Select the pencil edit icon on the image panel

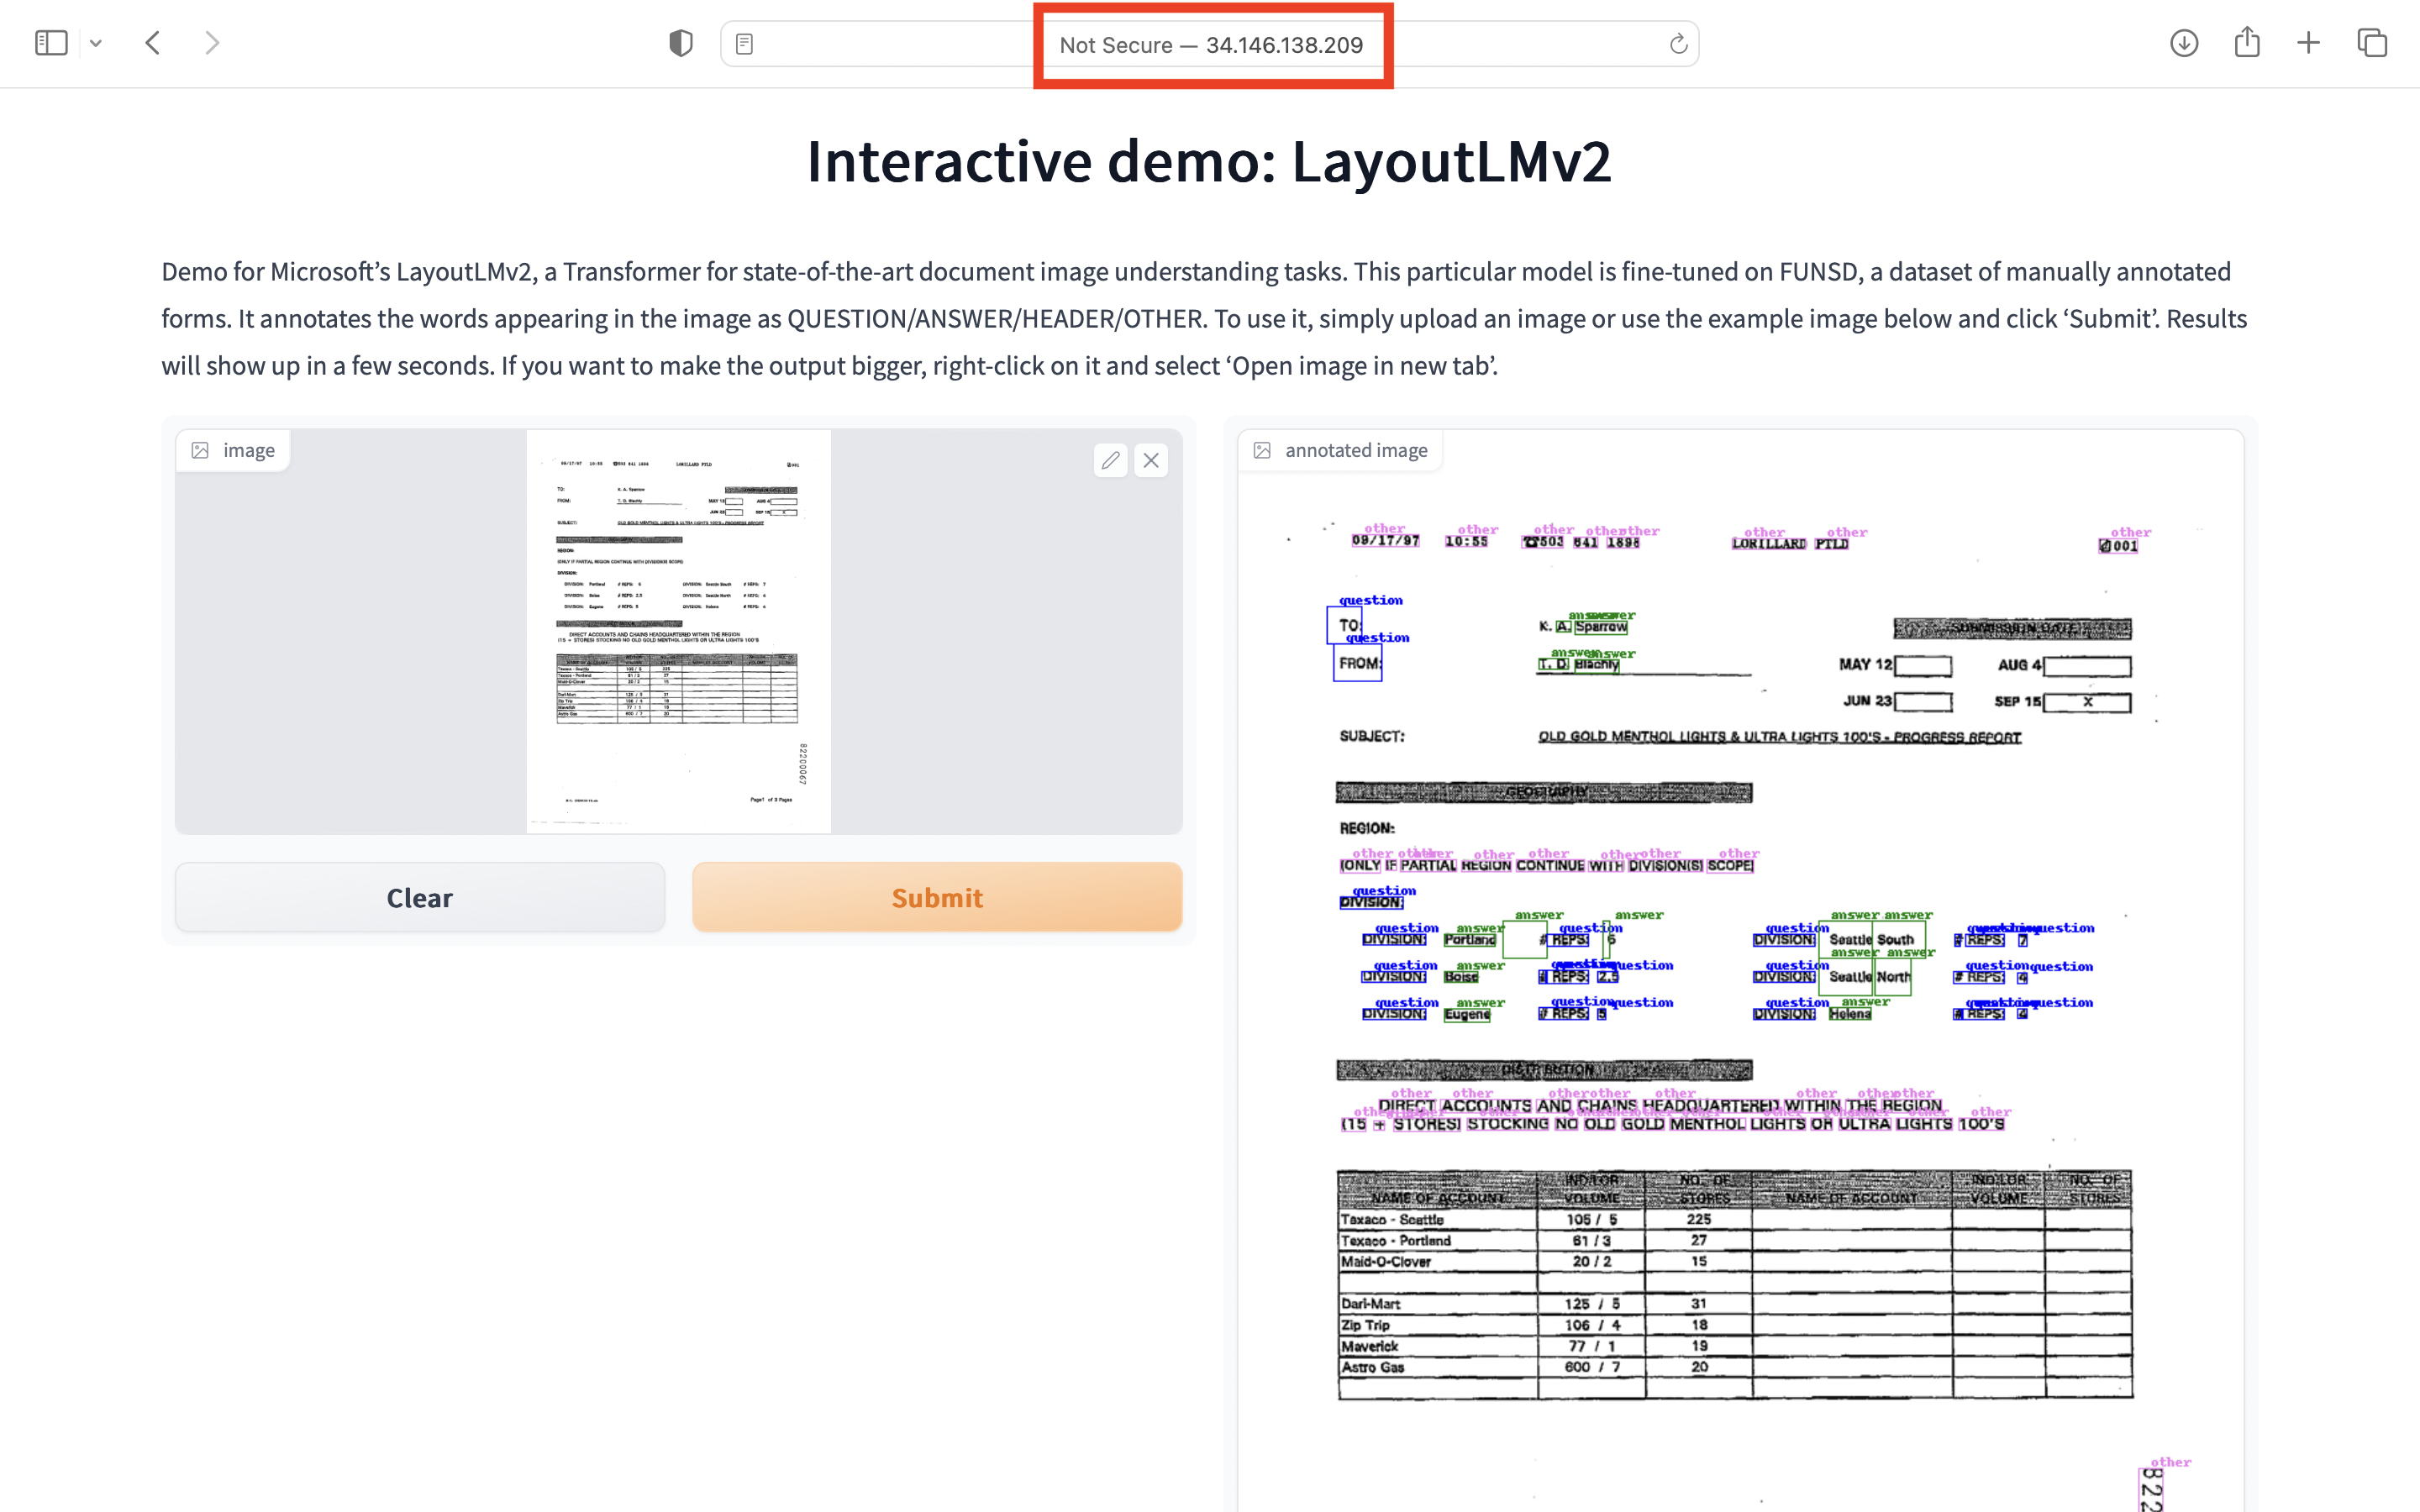click(1110, 460)
